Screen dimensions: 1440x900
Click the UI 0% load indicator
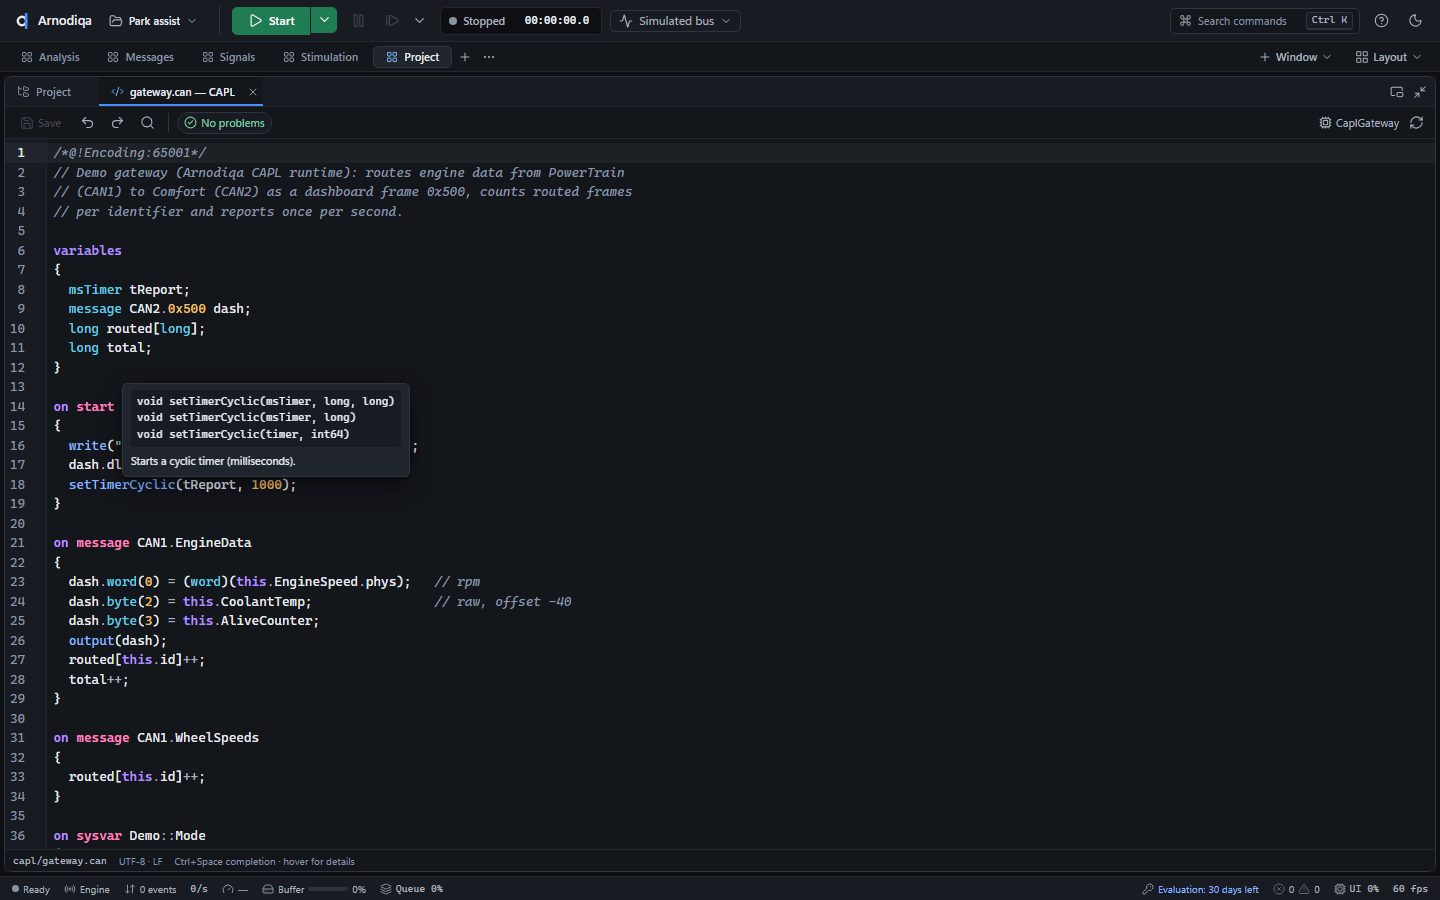coord(1356,889)
